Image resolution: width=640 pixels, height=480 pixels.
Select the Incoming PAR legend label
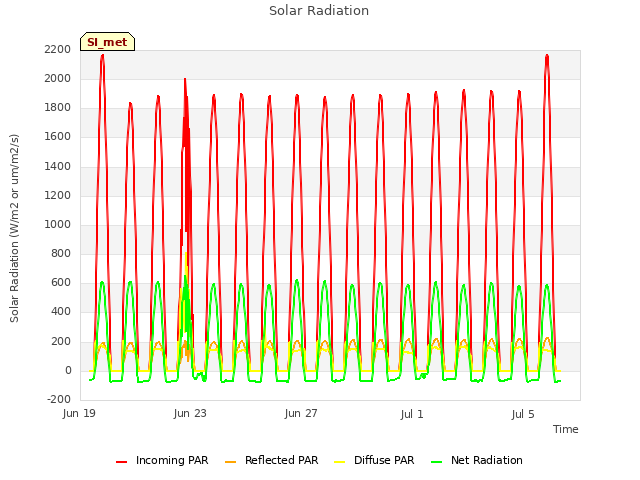coord(172,460)
